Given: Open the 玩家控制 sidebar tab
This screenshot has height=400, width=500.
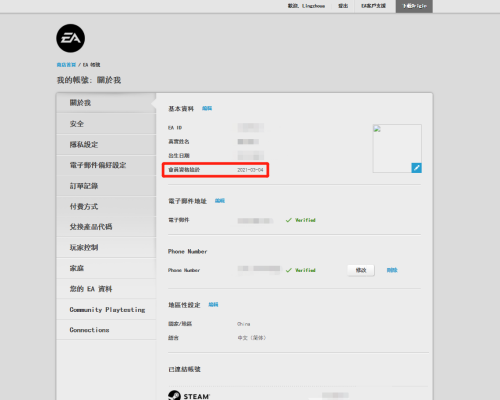Looking at the screenshot, I should point(106,247).
